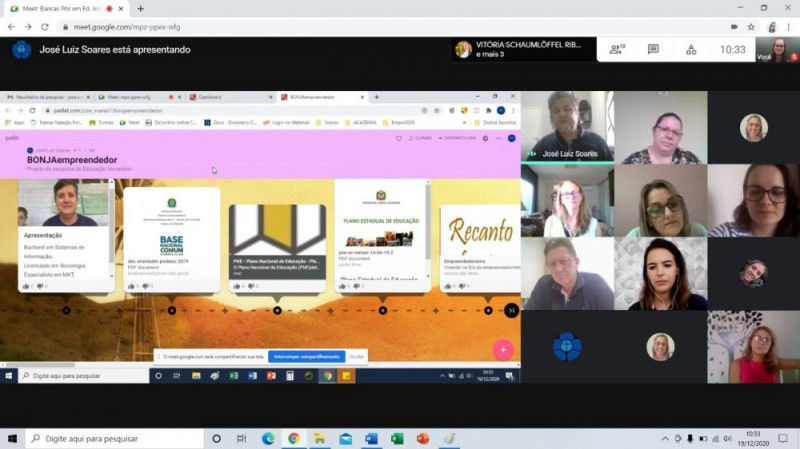Screen dimensions: 800x449
Task: Open Sticky Notes on the shared screen's taskbar
Action: click(x=346, y=376)
